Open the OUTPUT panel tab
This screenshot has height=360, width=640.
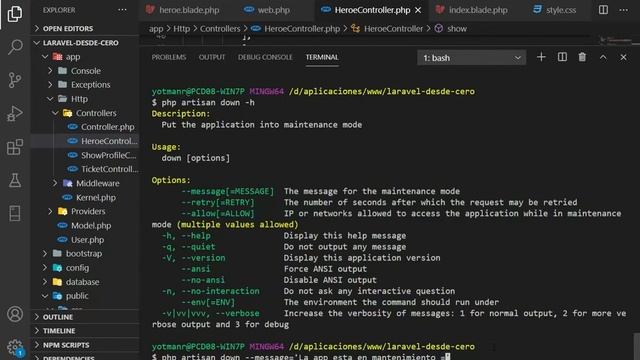pos(212,57)
